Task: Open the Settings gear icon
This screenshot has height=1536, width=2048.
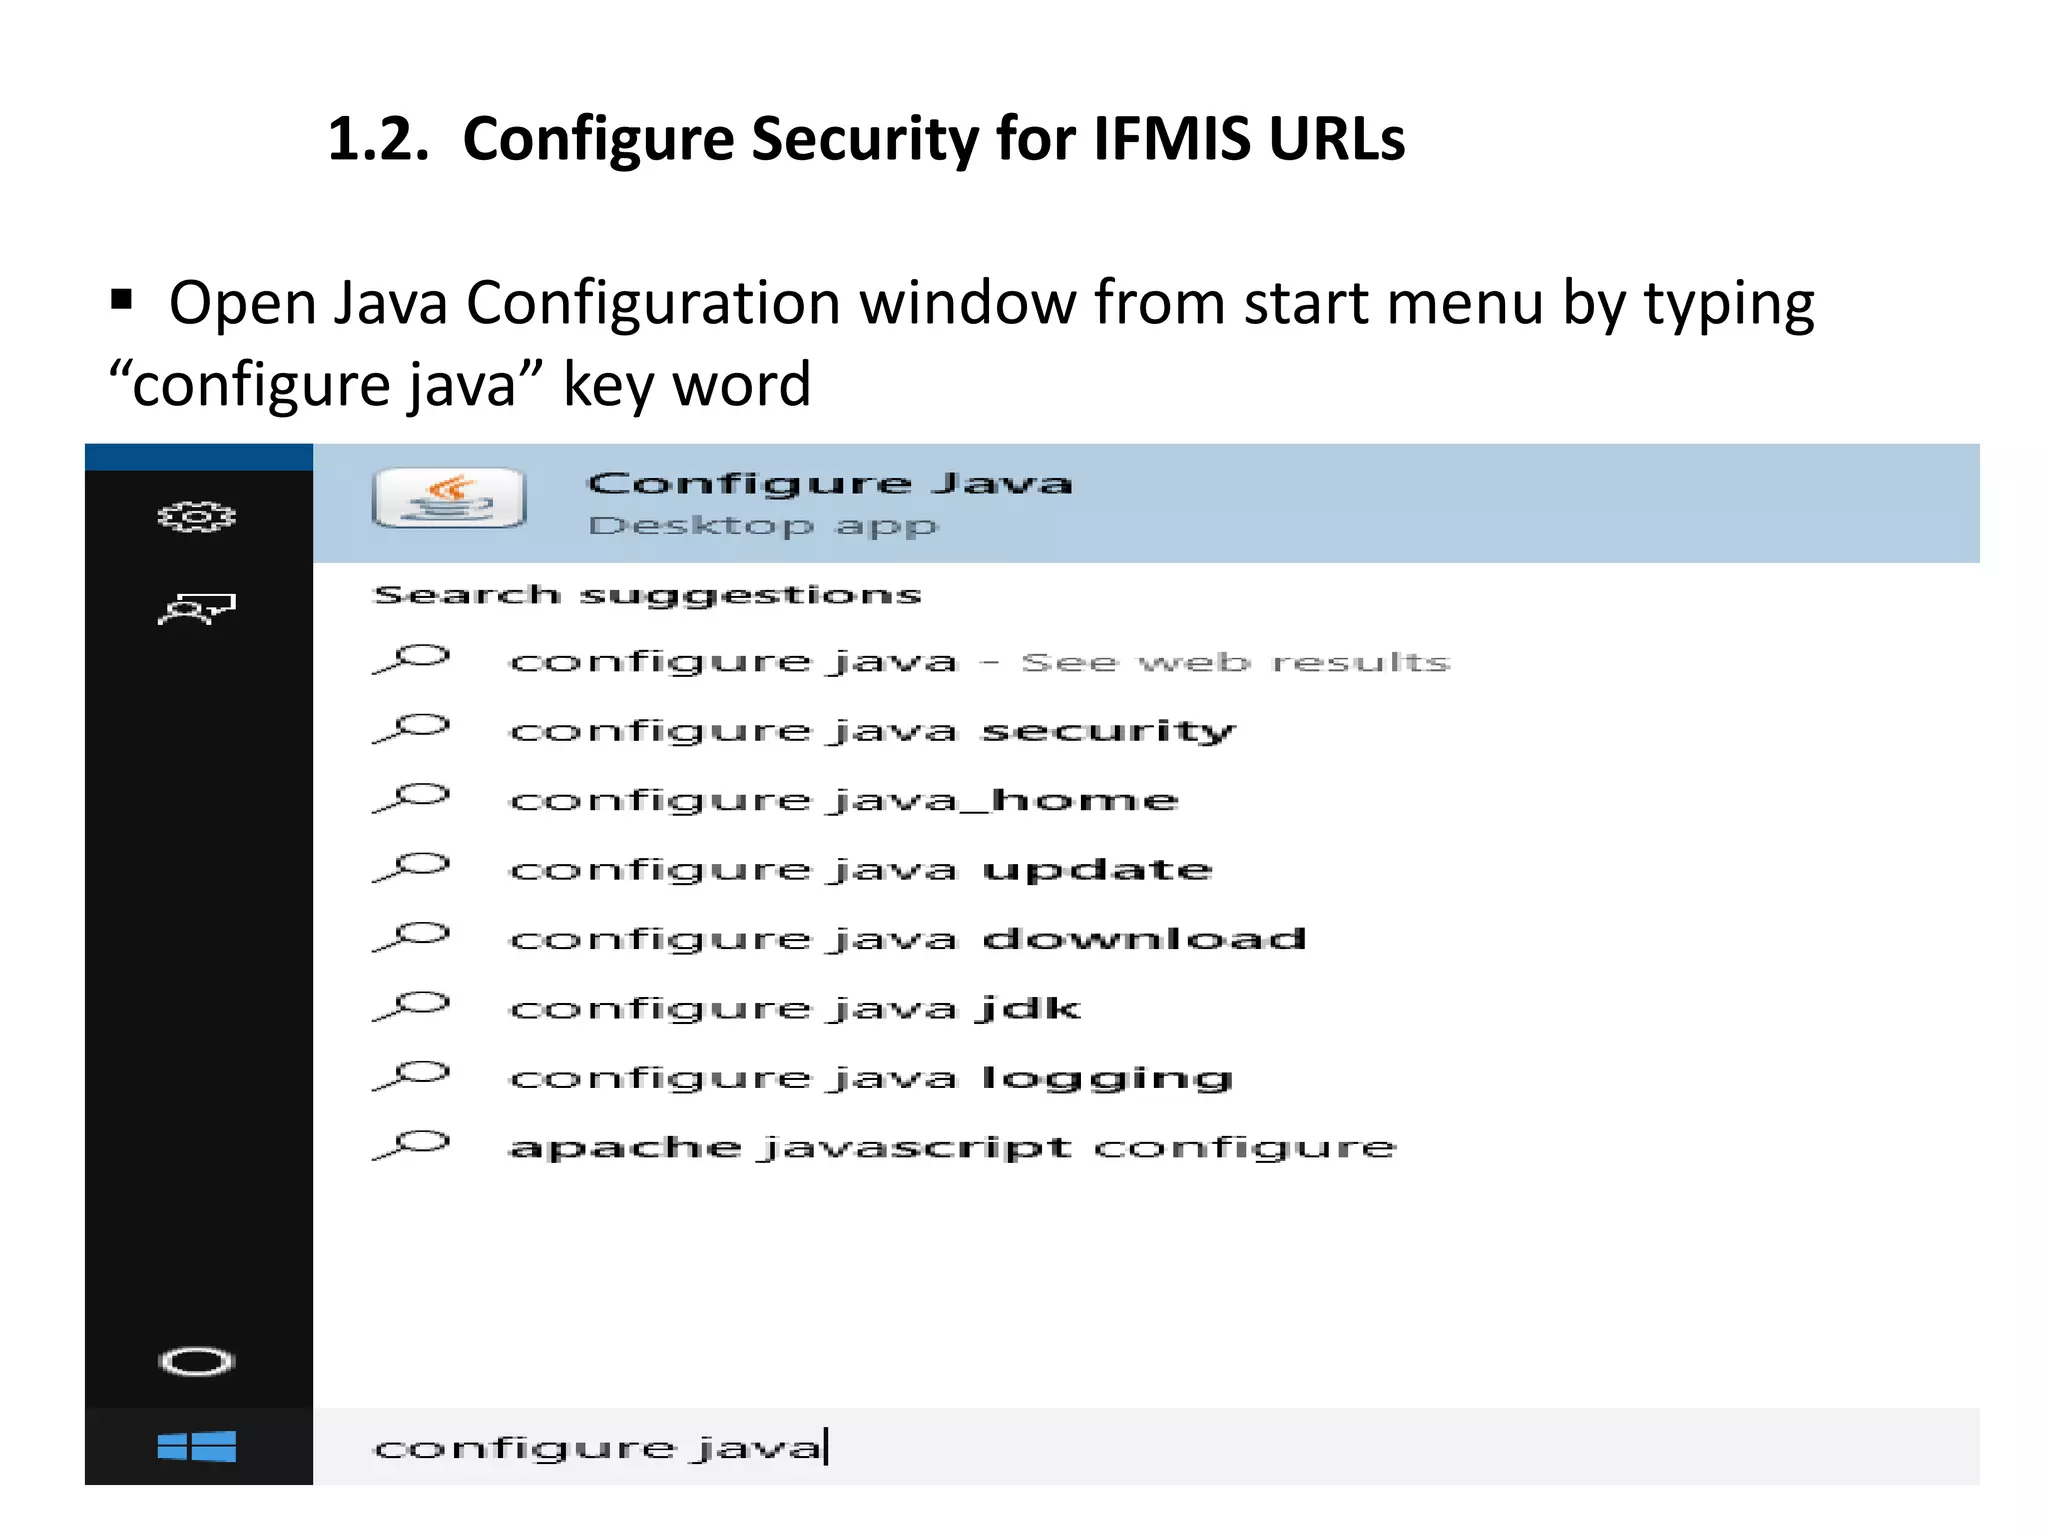Action: point(196,517)
